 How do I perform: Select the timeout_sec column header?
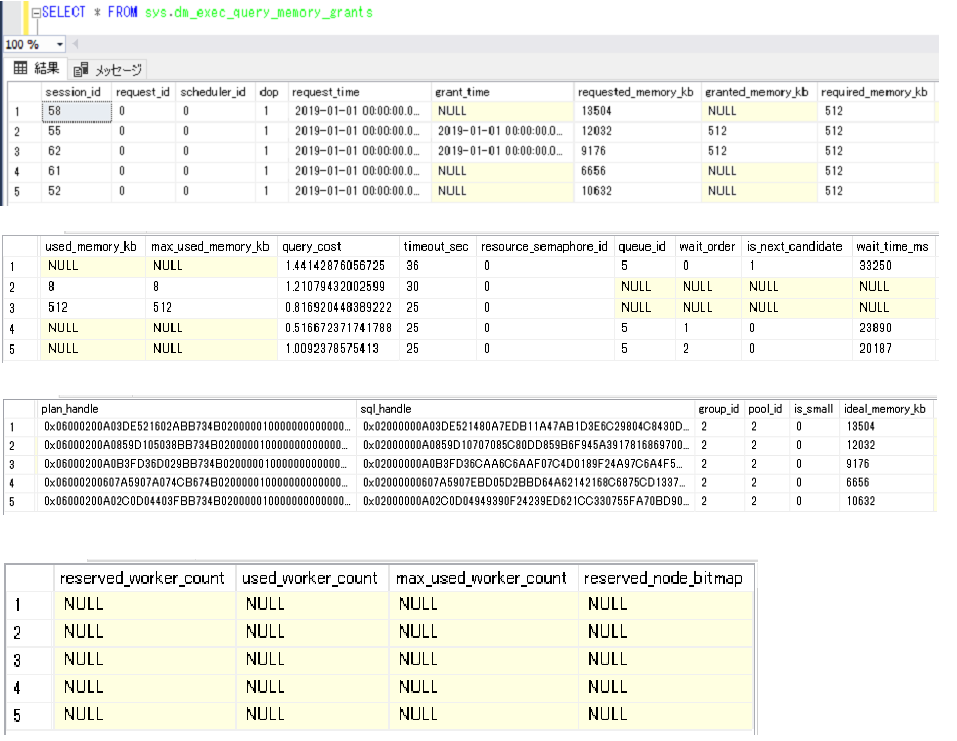coord(438,247)
